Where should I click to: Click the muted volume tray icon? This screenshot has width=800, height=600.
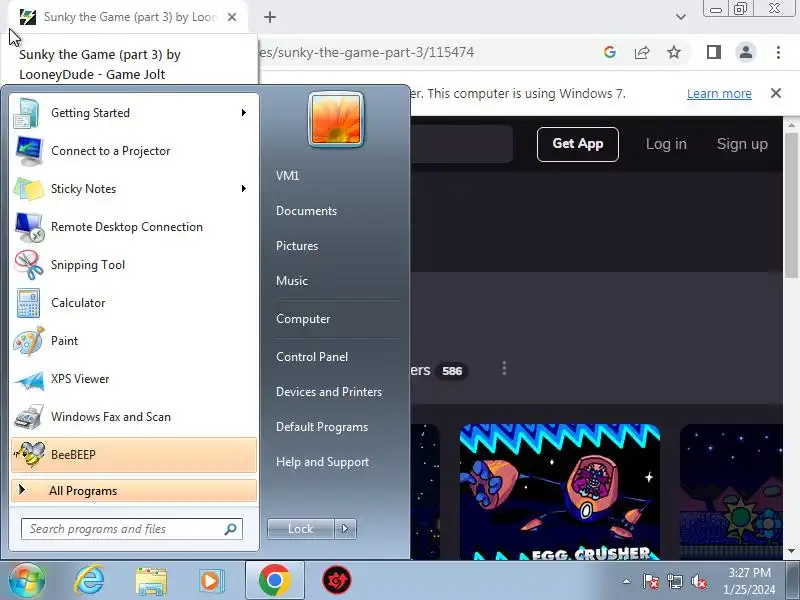(698, 581)
